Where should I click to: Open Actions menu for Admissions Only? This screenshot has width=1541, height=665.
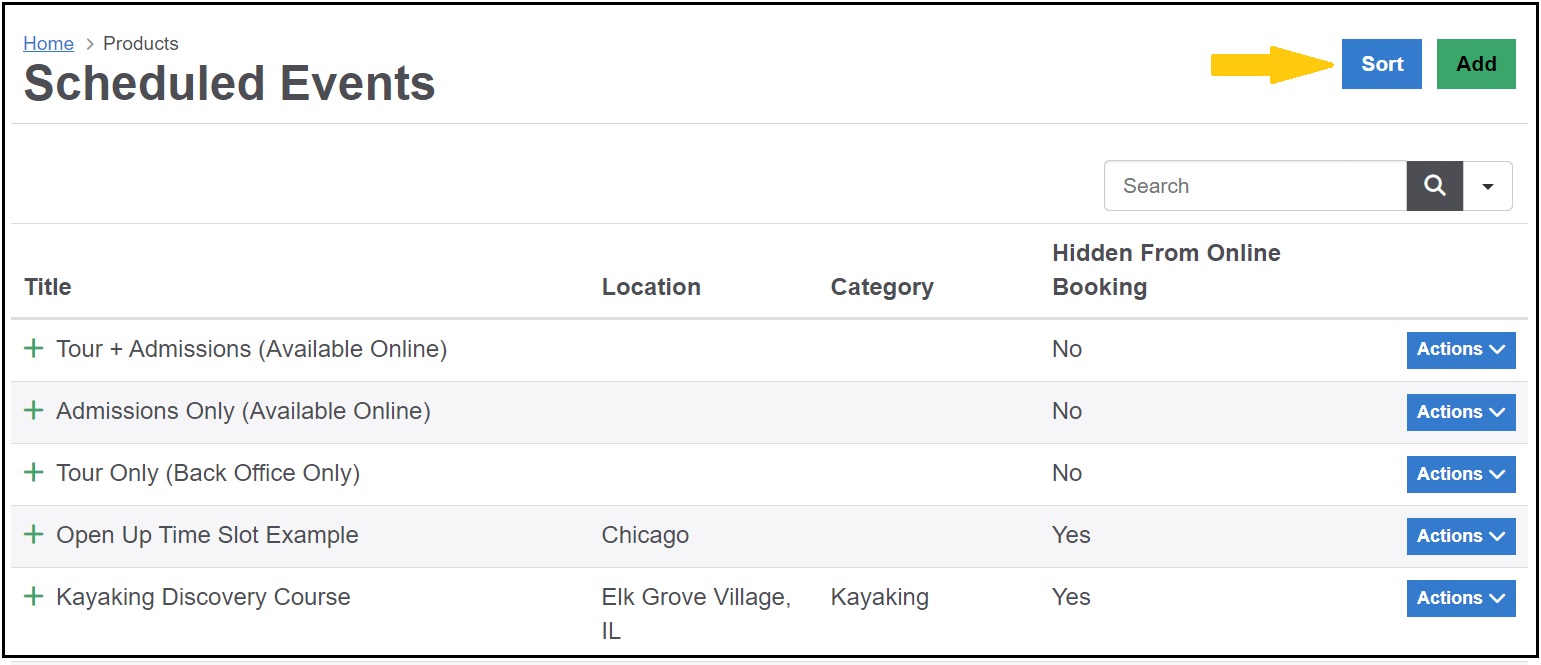click(x=1461, y=412)
